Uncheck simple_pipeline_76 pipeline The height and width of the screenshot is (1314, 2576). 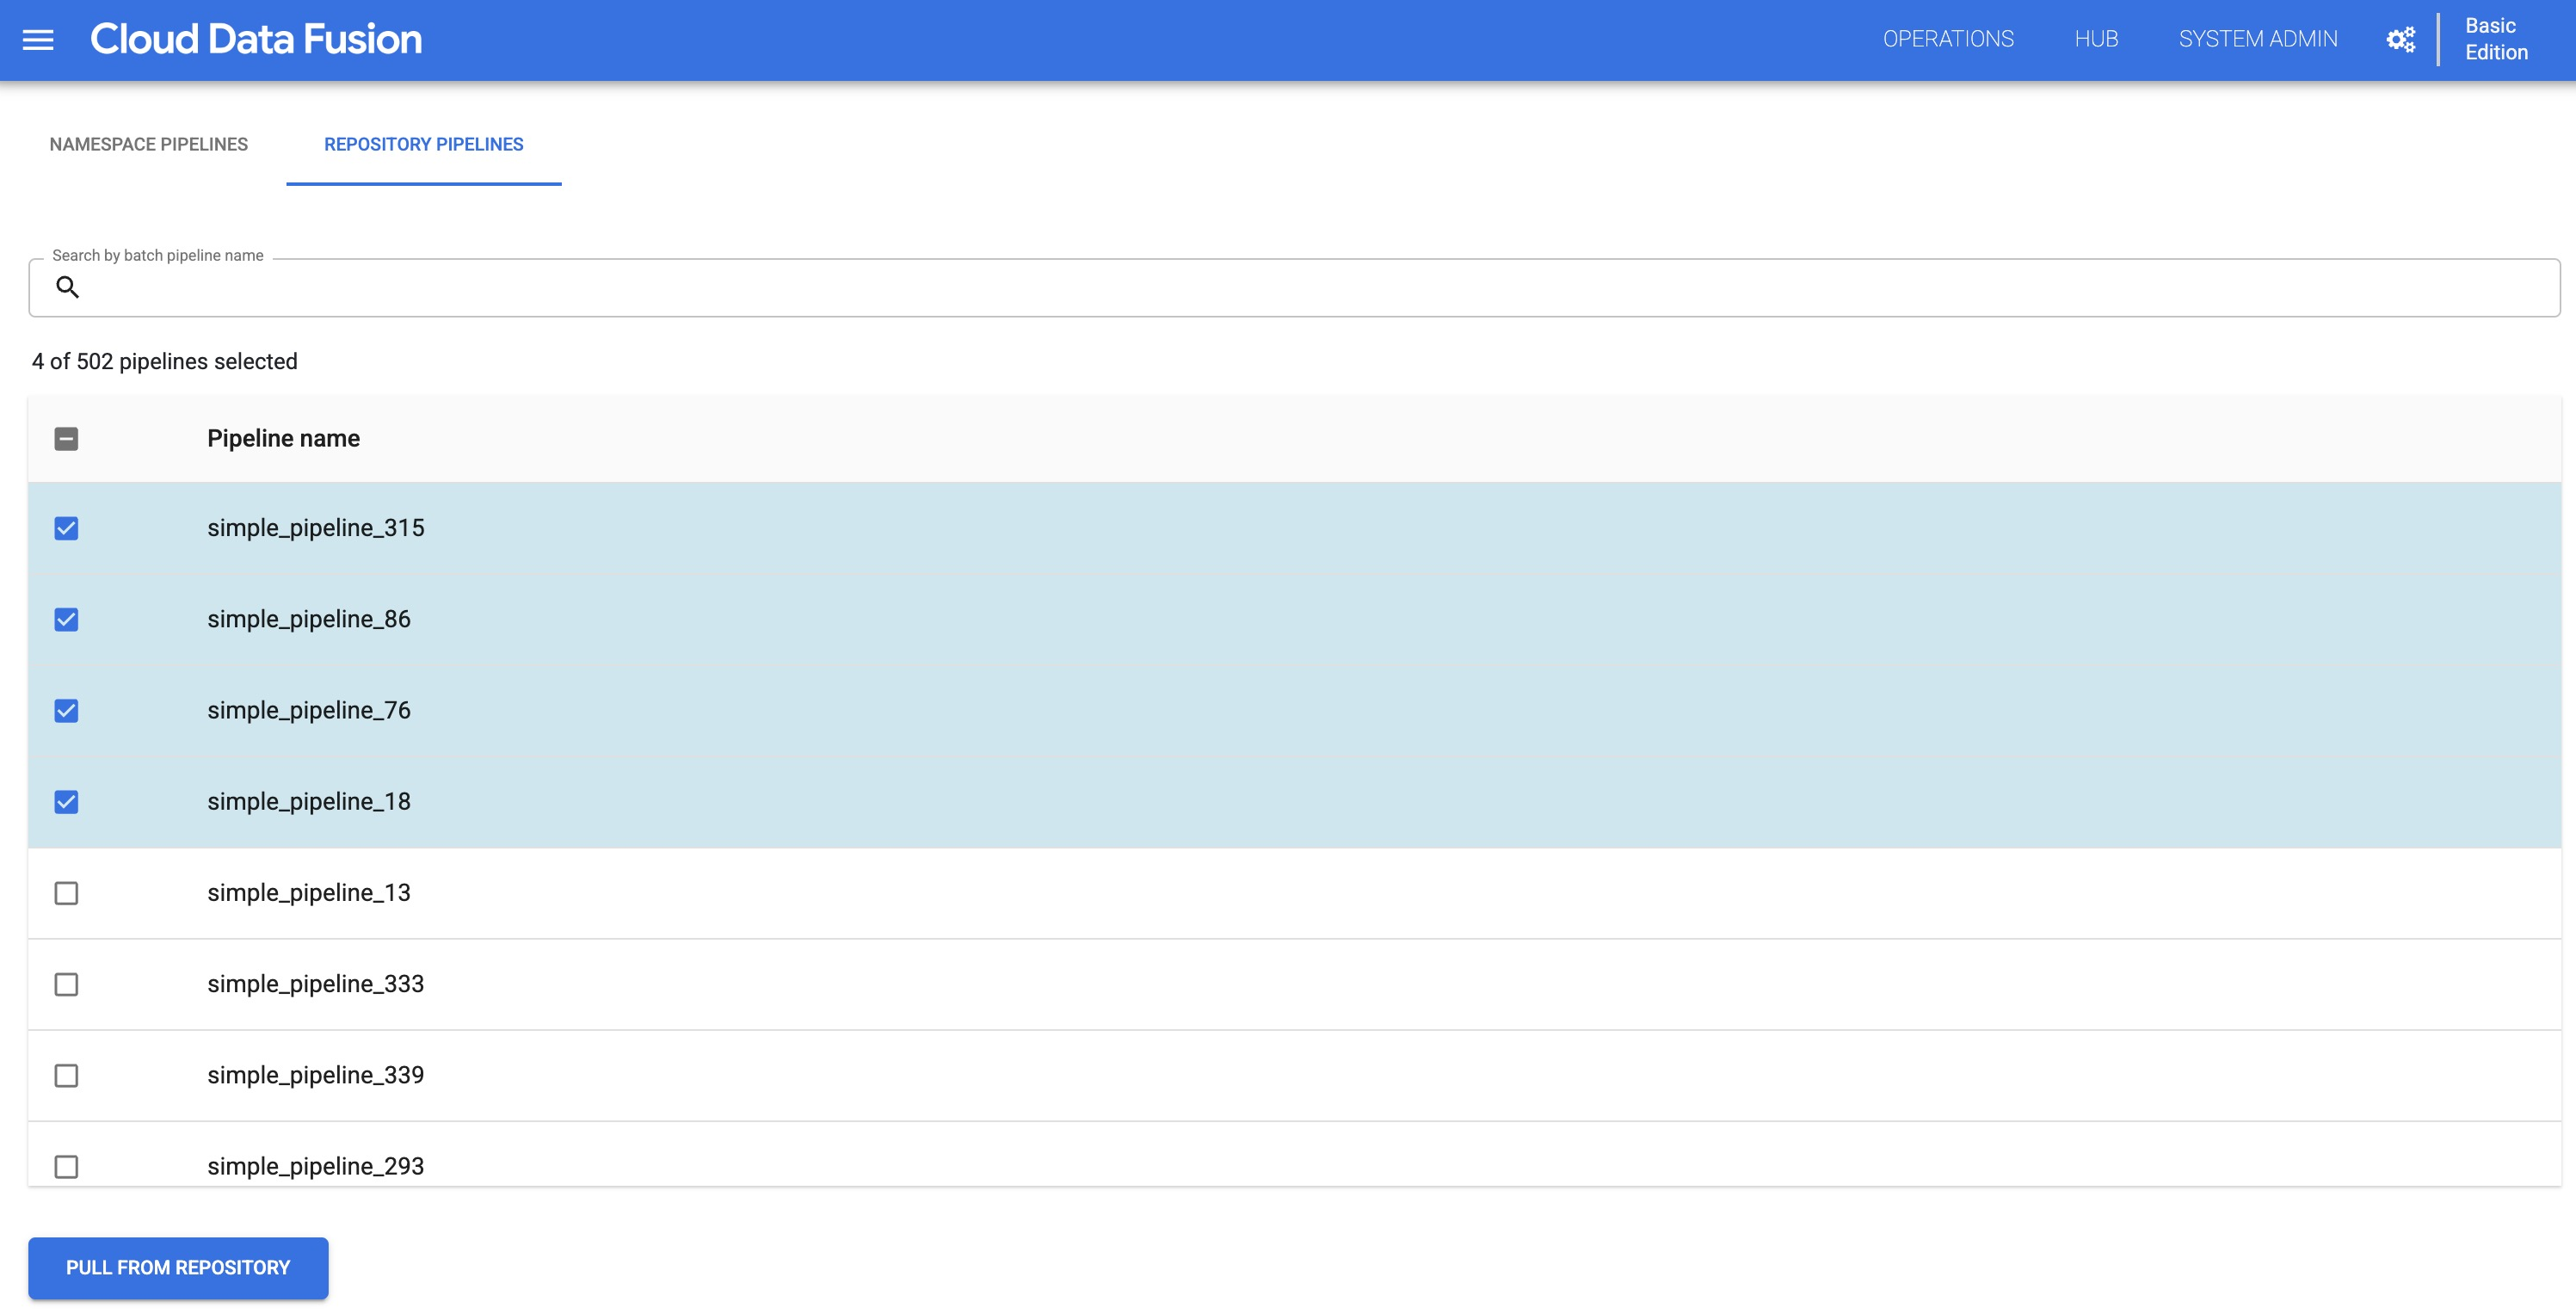point(67,711)
